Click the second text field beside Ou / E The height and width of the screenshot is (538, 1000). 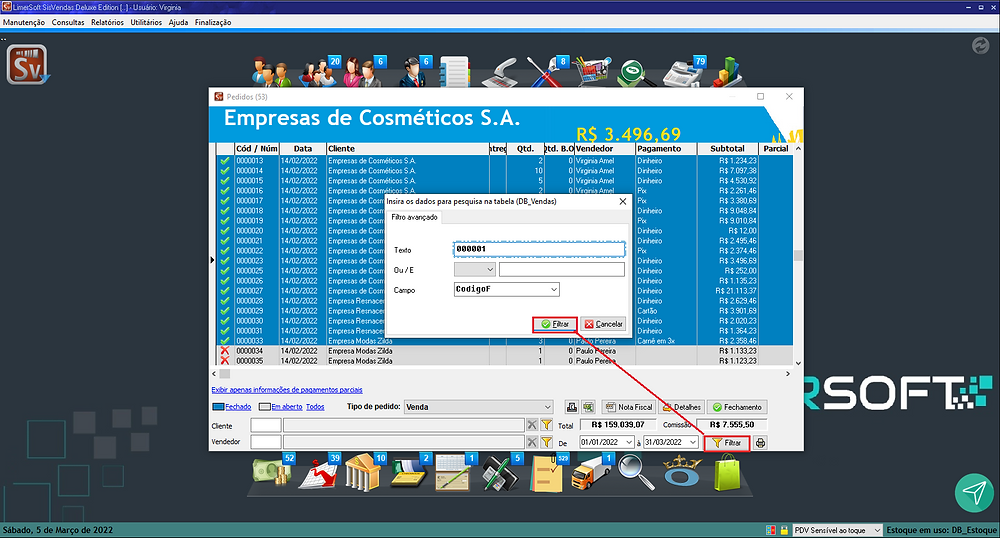(x=561, y=270)
